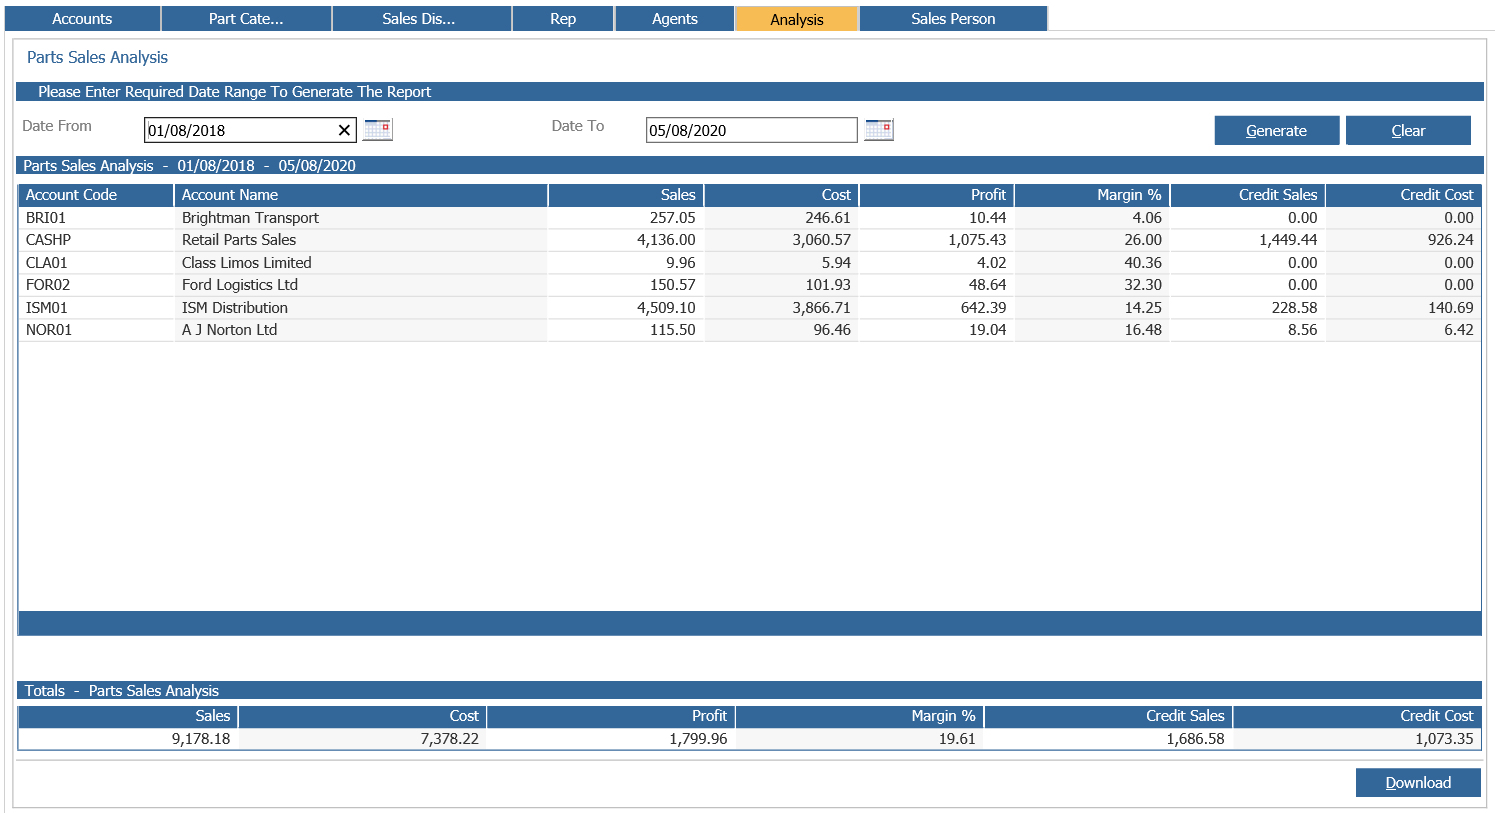Viewport: 1495px width, 813px height.
Task: Sort by the Account Code column header
Action: [x=96, y=195]
